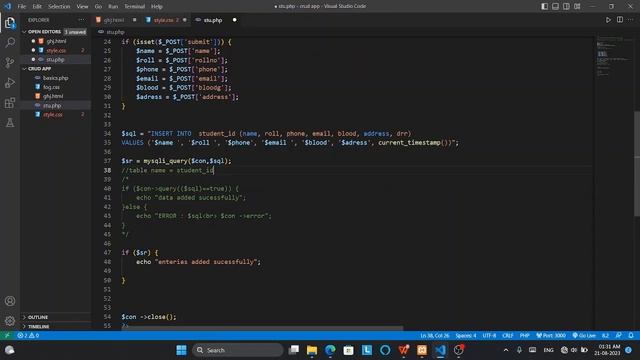Click the Run Code play icon

click(x=608, y=20)
